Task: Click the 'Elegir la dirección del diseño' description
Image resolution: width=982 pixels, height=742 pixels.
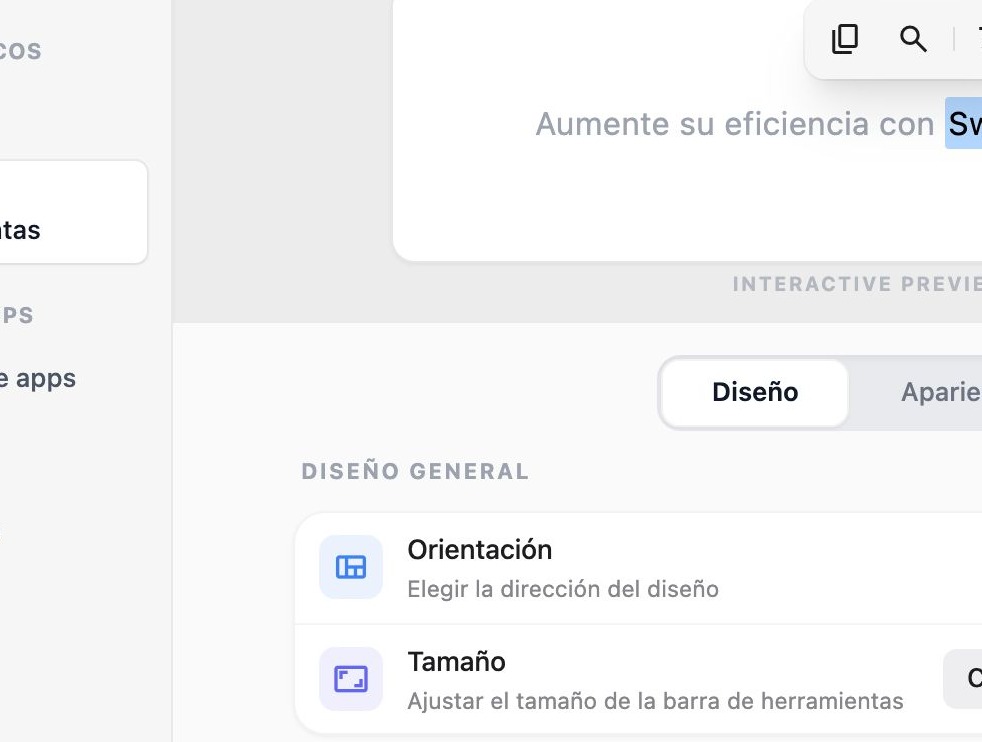Action: [562, 589]
